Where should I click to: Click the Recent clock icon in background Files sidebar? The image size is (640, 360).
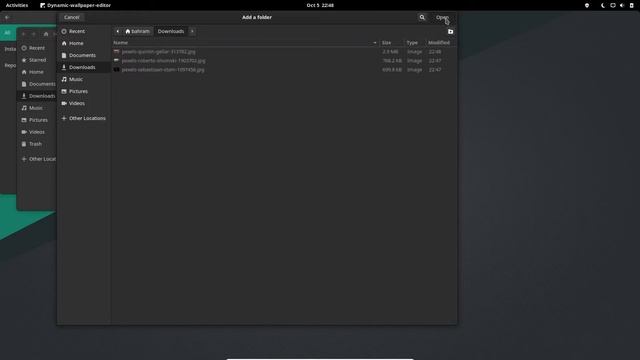click(24, 48)
